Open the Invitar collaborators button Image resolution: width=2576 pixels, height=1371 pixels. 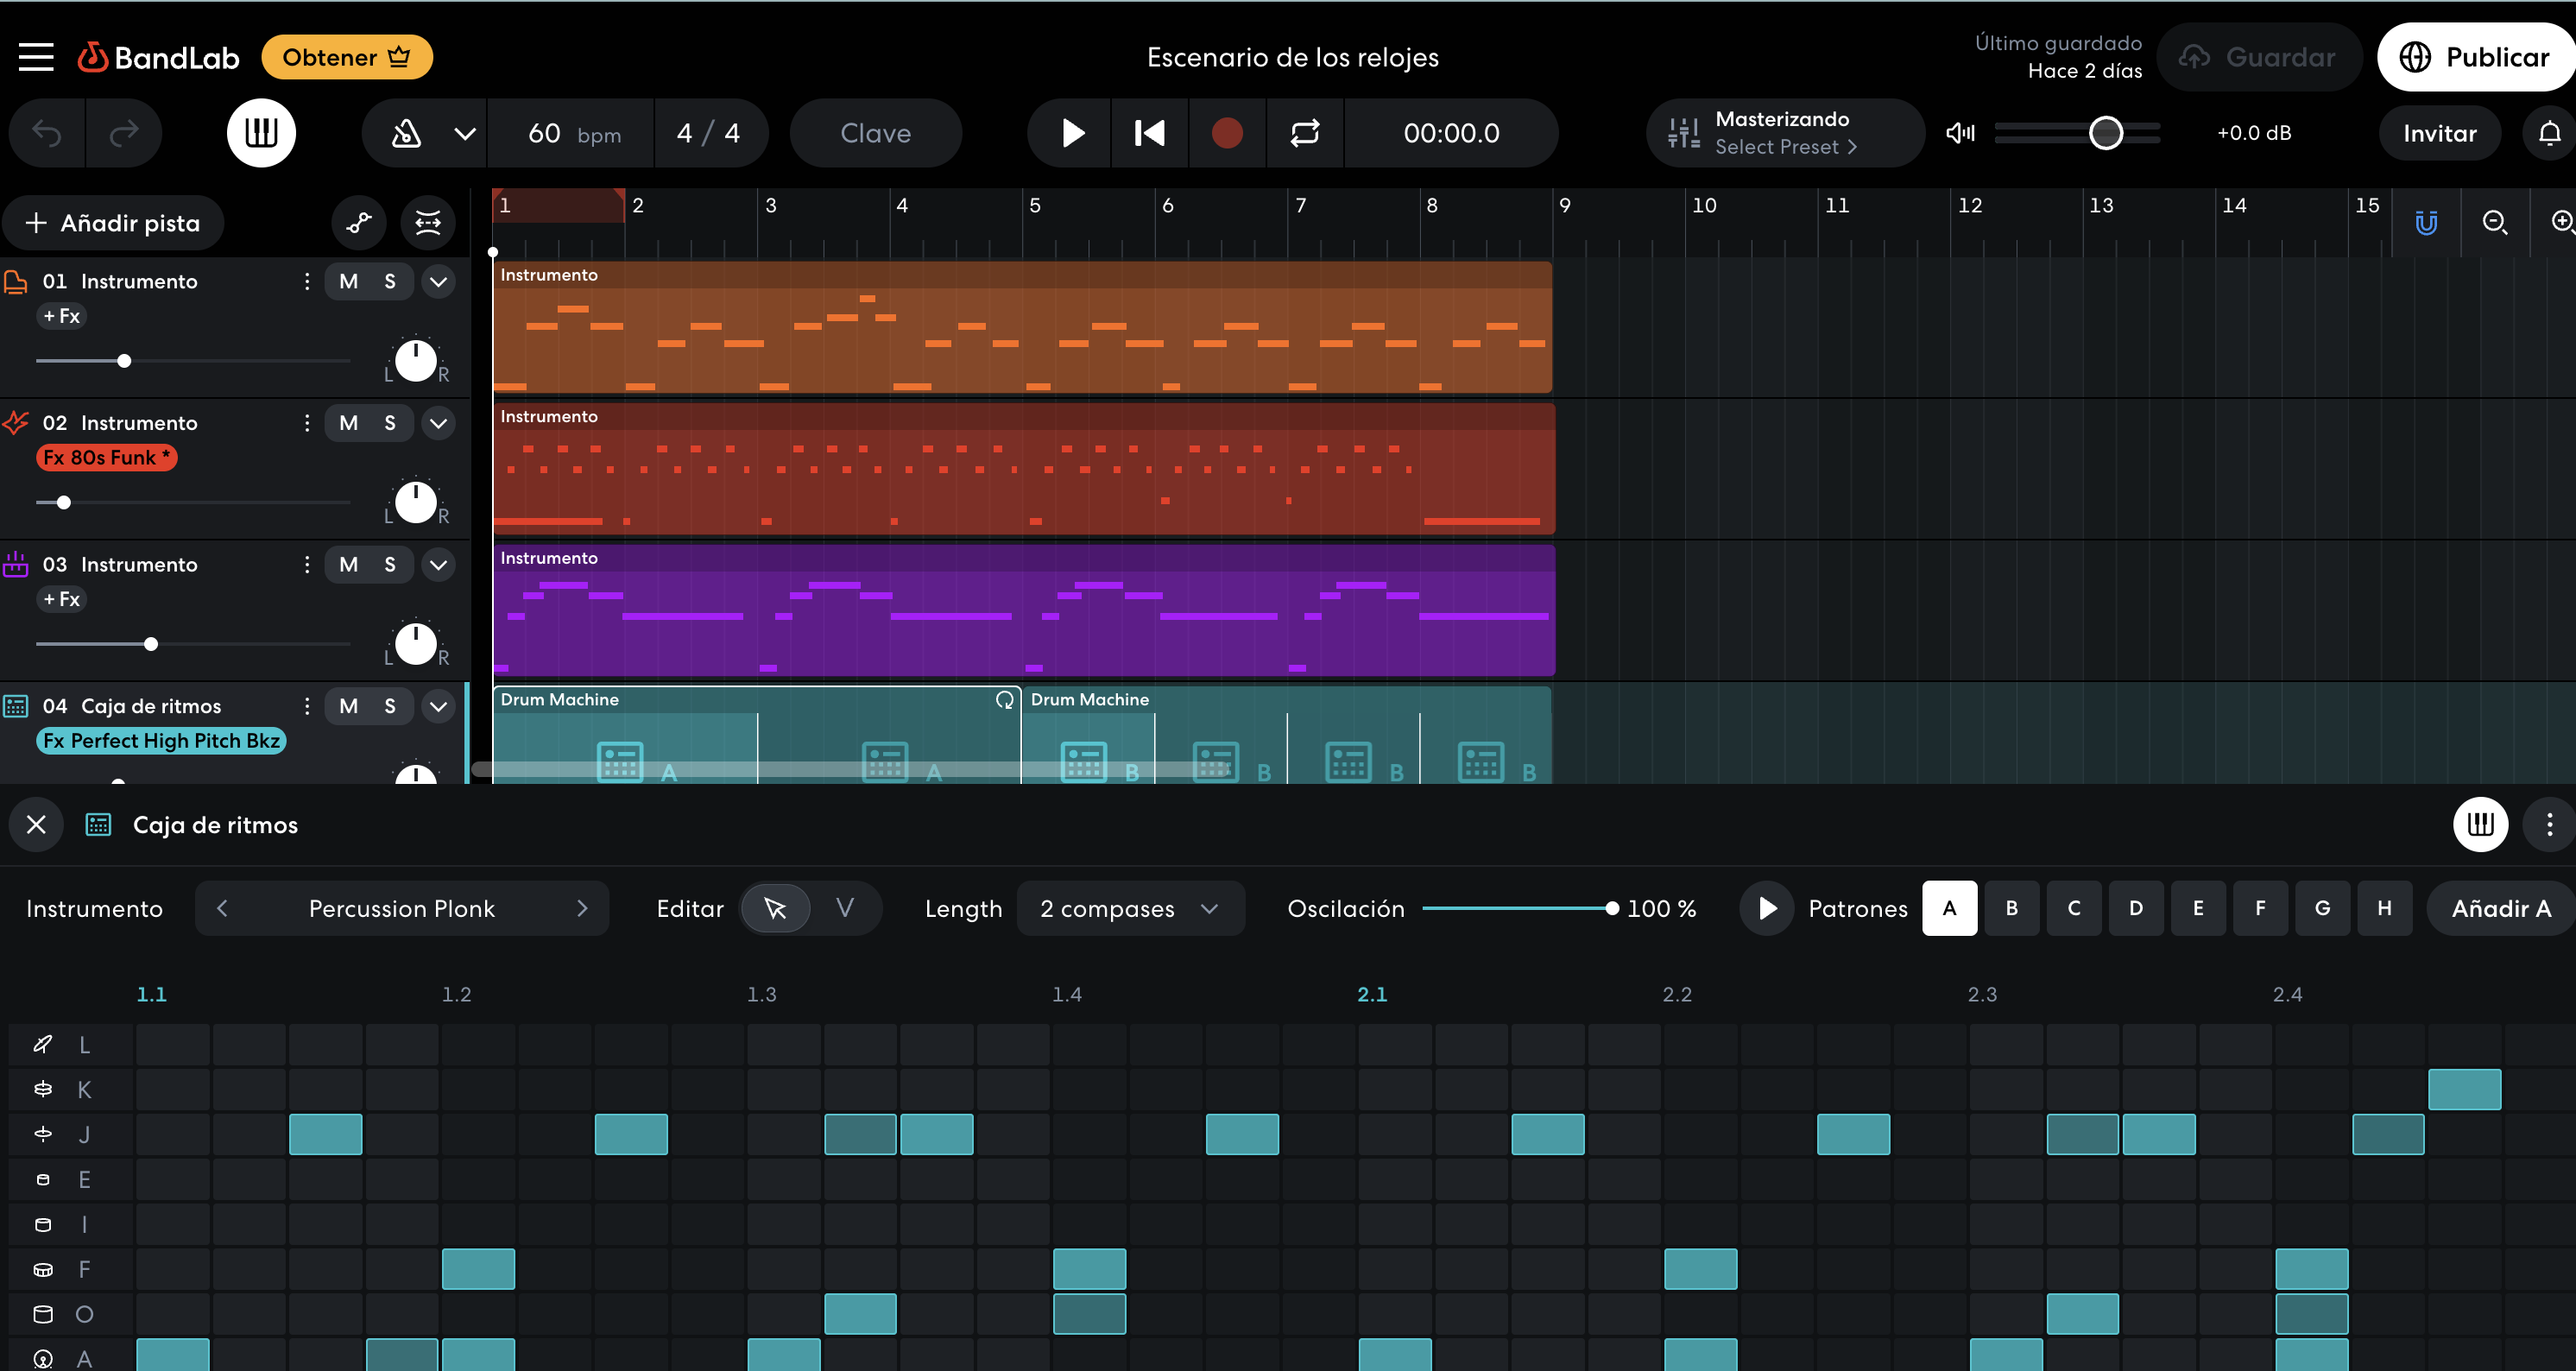(x=2439, y=133)
